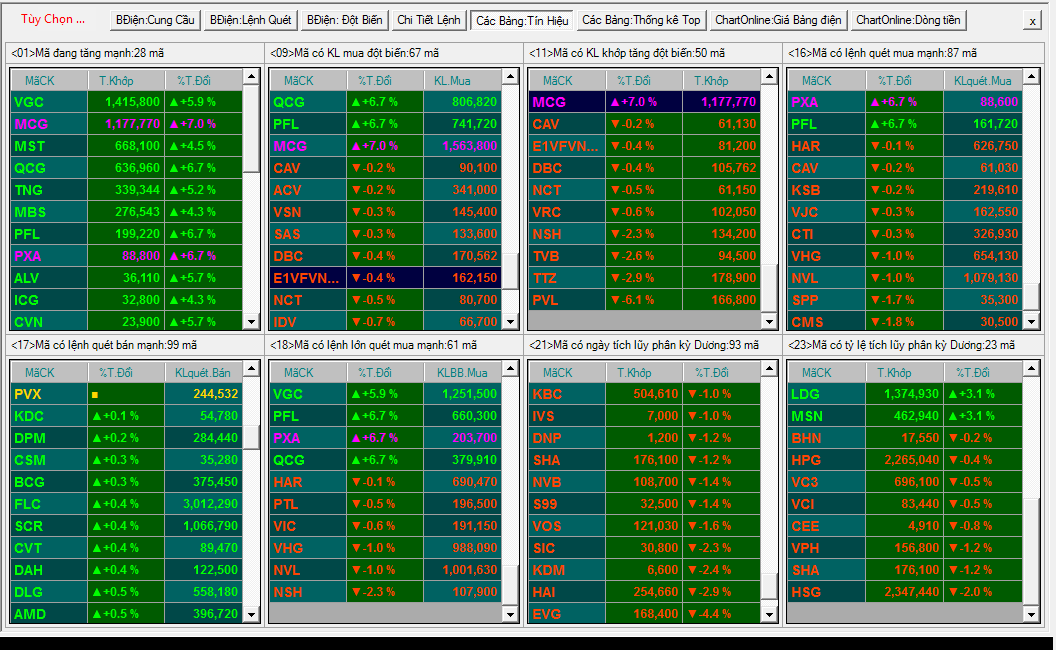Click scroll-down arrow in panel 16 table
The width and height of the screenshot is (1056, 650).
[x=1031, y=321]
